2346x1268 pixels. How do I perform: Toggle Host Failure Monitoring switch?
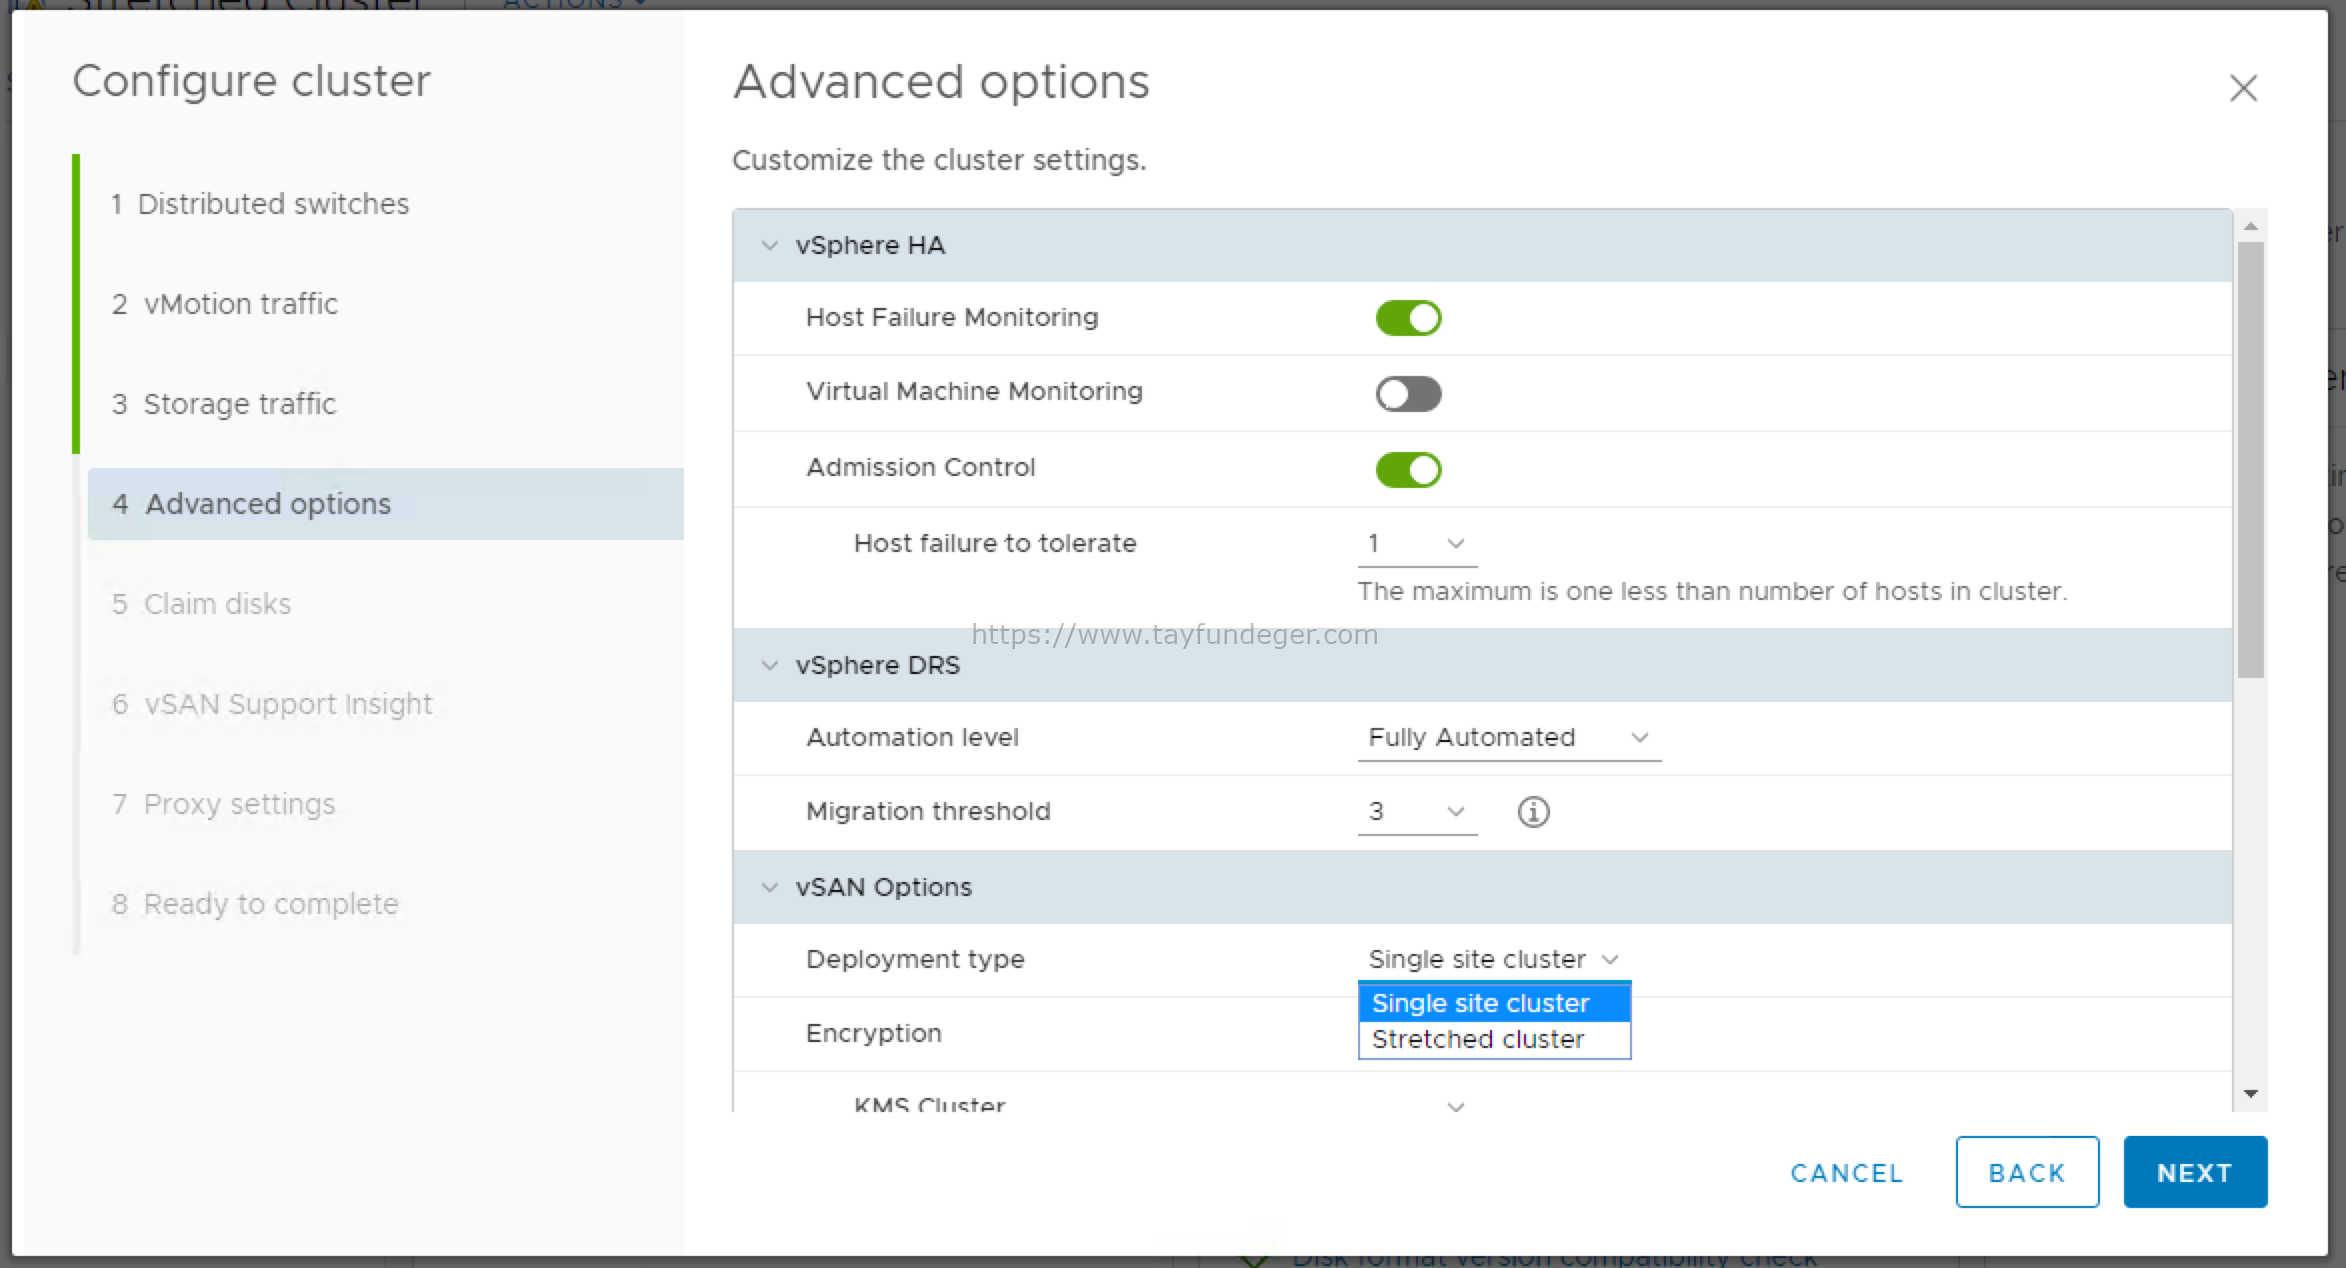point(1408,318)
